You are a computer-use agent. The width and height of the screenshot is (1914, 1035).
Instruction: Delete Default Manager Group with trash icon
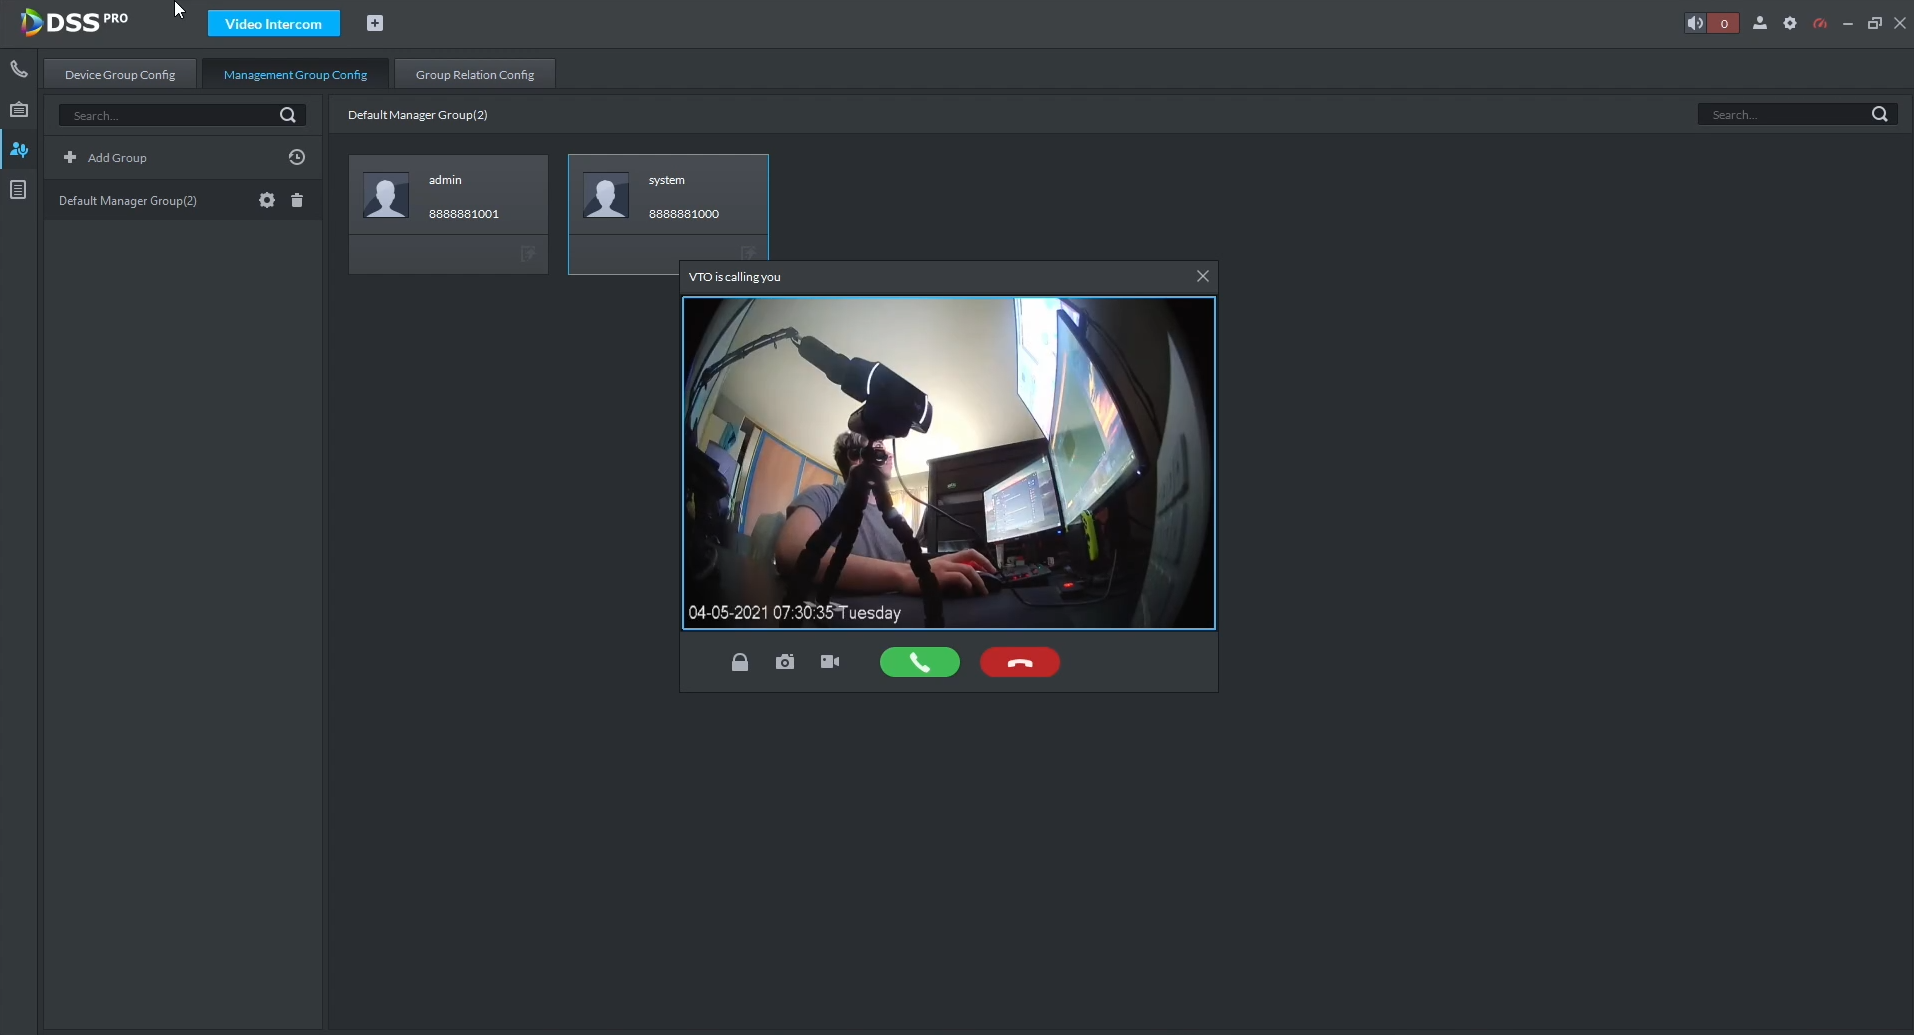pos(297,200)
